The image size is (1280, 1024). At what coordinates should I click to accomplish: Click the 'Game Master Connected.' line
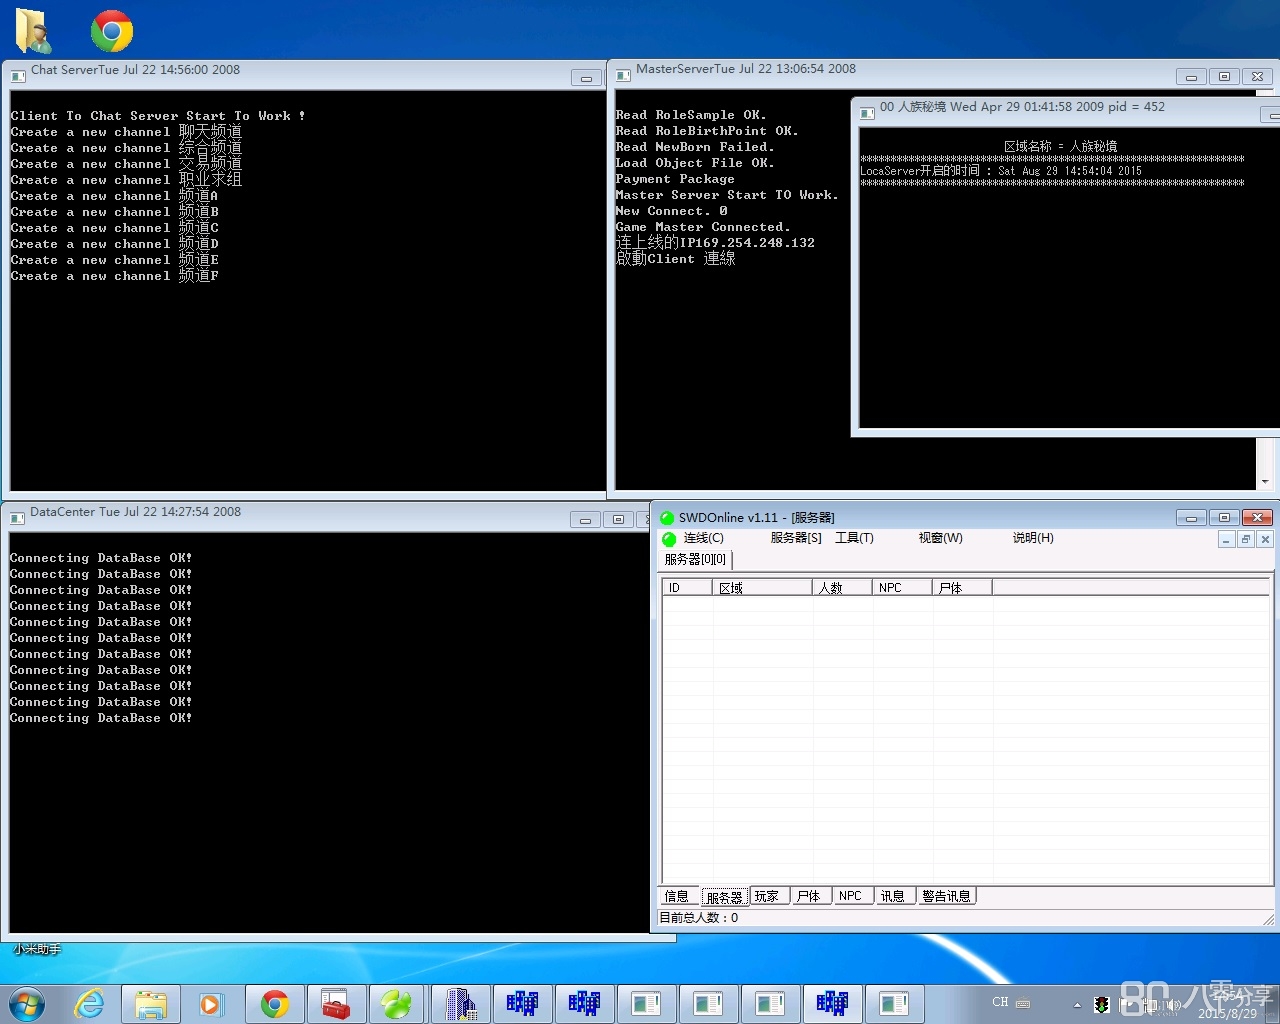point(703,227)
